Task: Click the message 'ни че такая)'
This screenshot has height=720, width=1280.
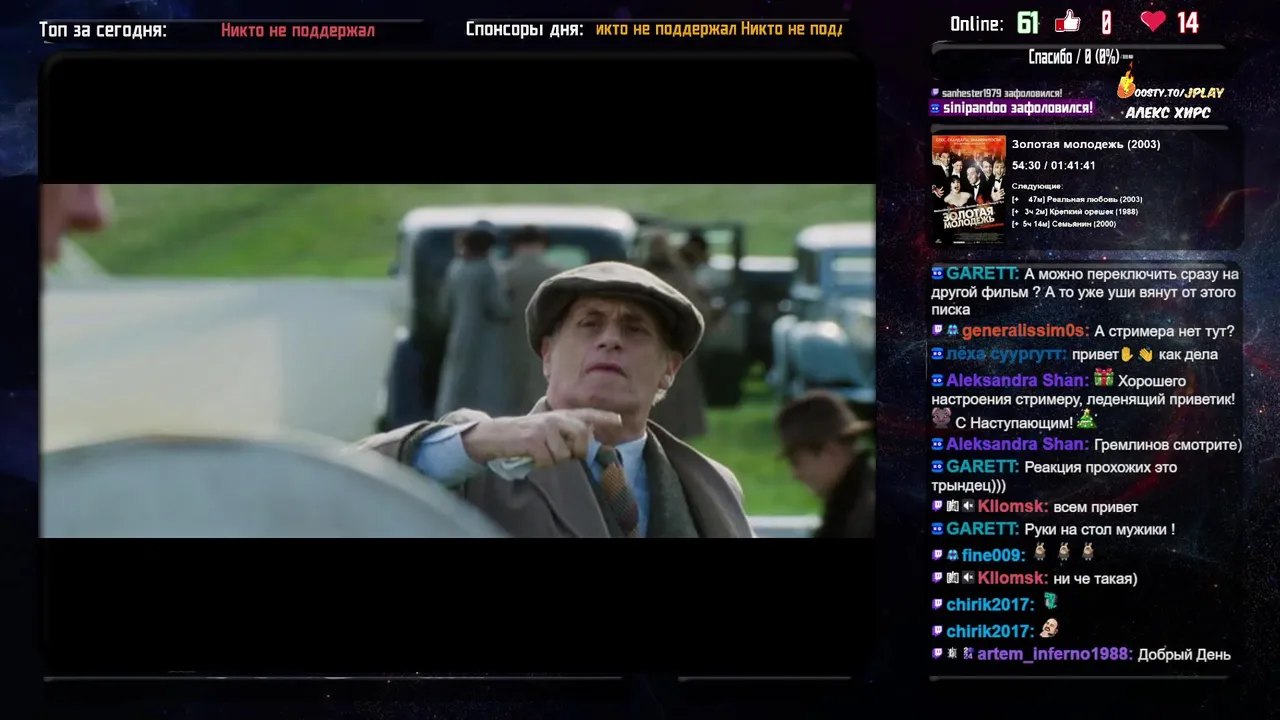Action: click(x=1095, y=578)
